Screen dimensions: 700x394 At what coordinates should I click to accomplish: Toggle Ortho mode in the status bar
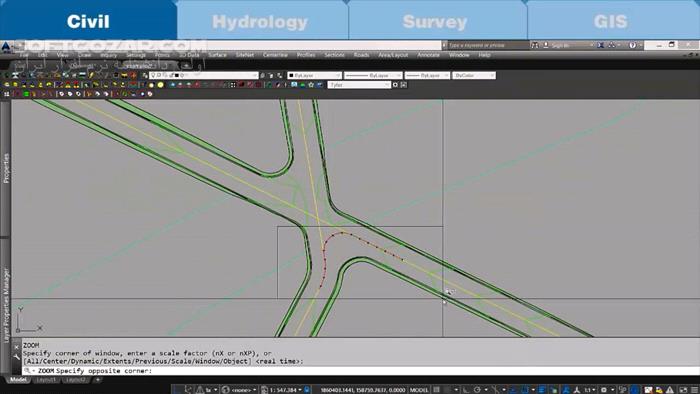(466, 390)
